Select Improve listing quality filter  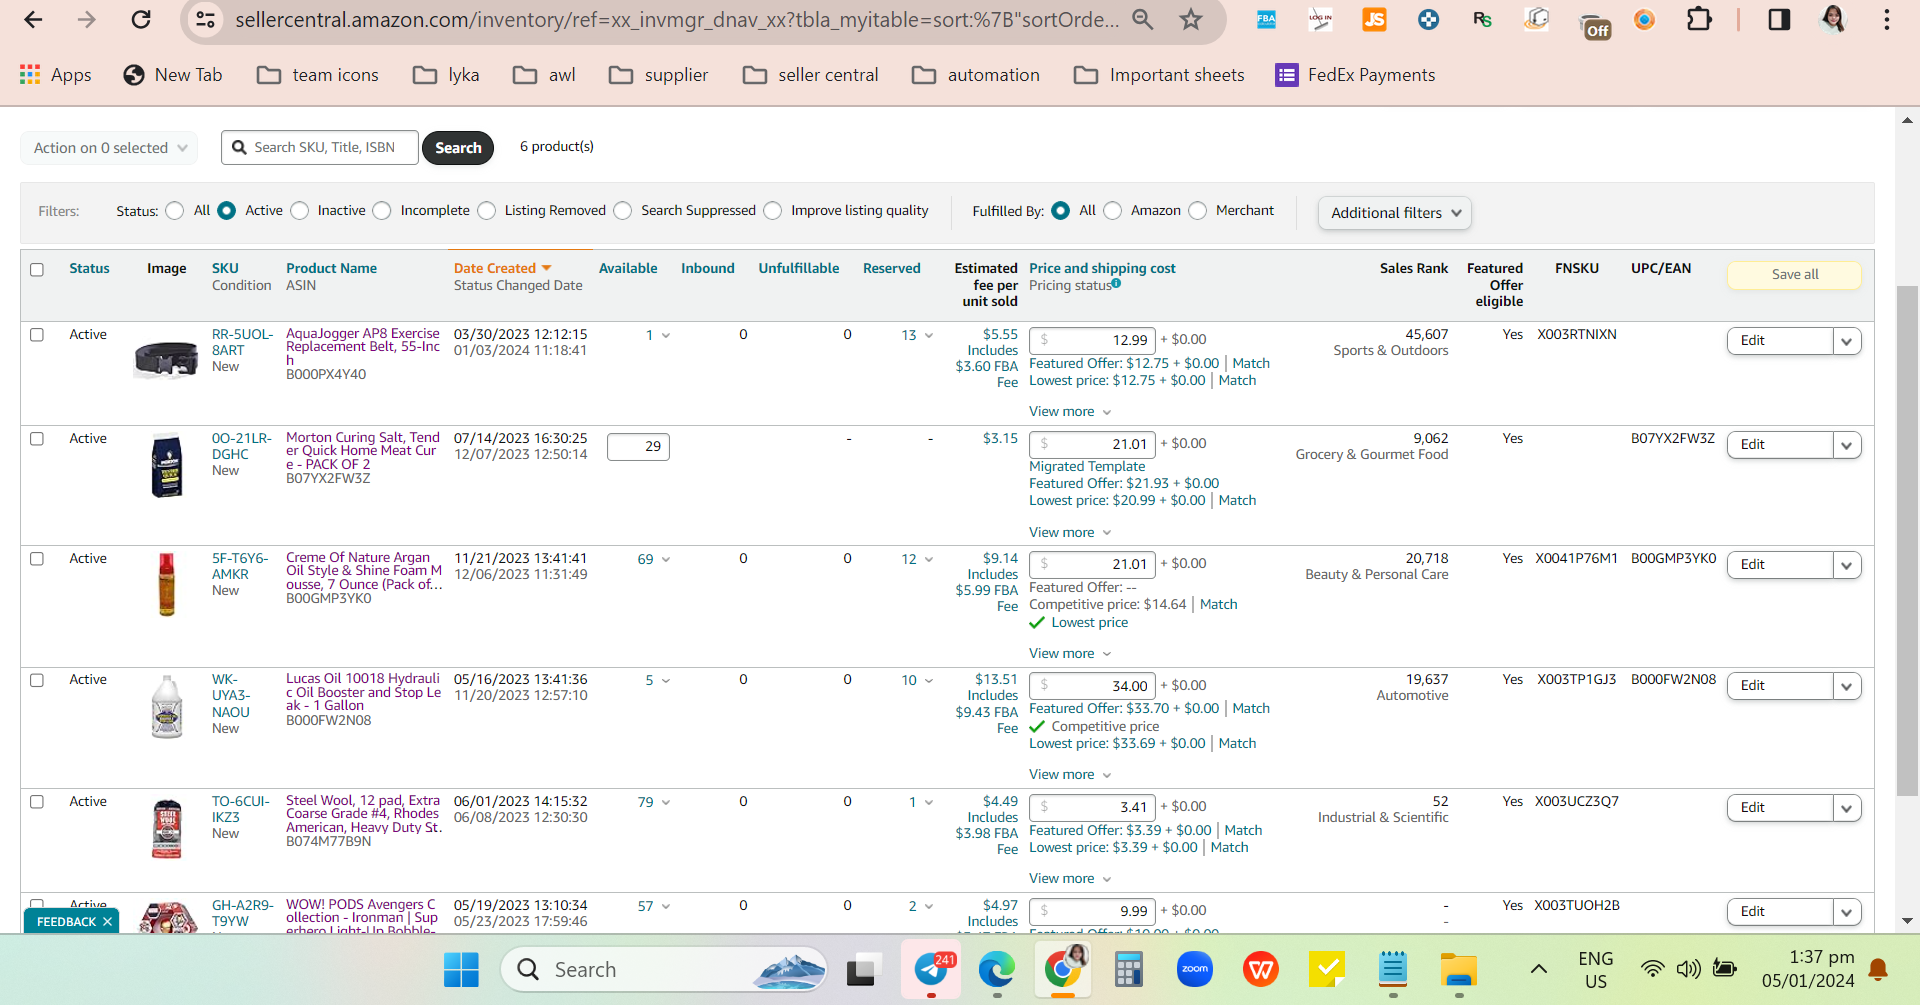(x=773, y=211)
